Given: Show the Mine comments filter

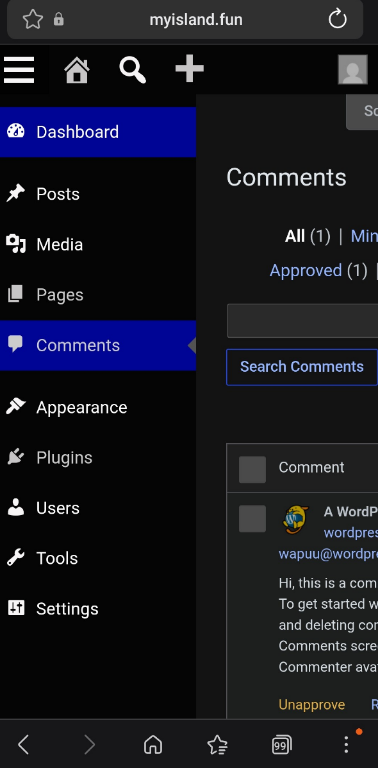Looking at the screenshot, I should pyautogui.click(x=364, y=237).
